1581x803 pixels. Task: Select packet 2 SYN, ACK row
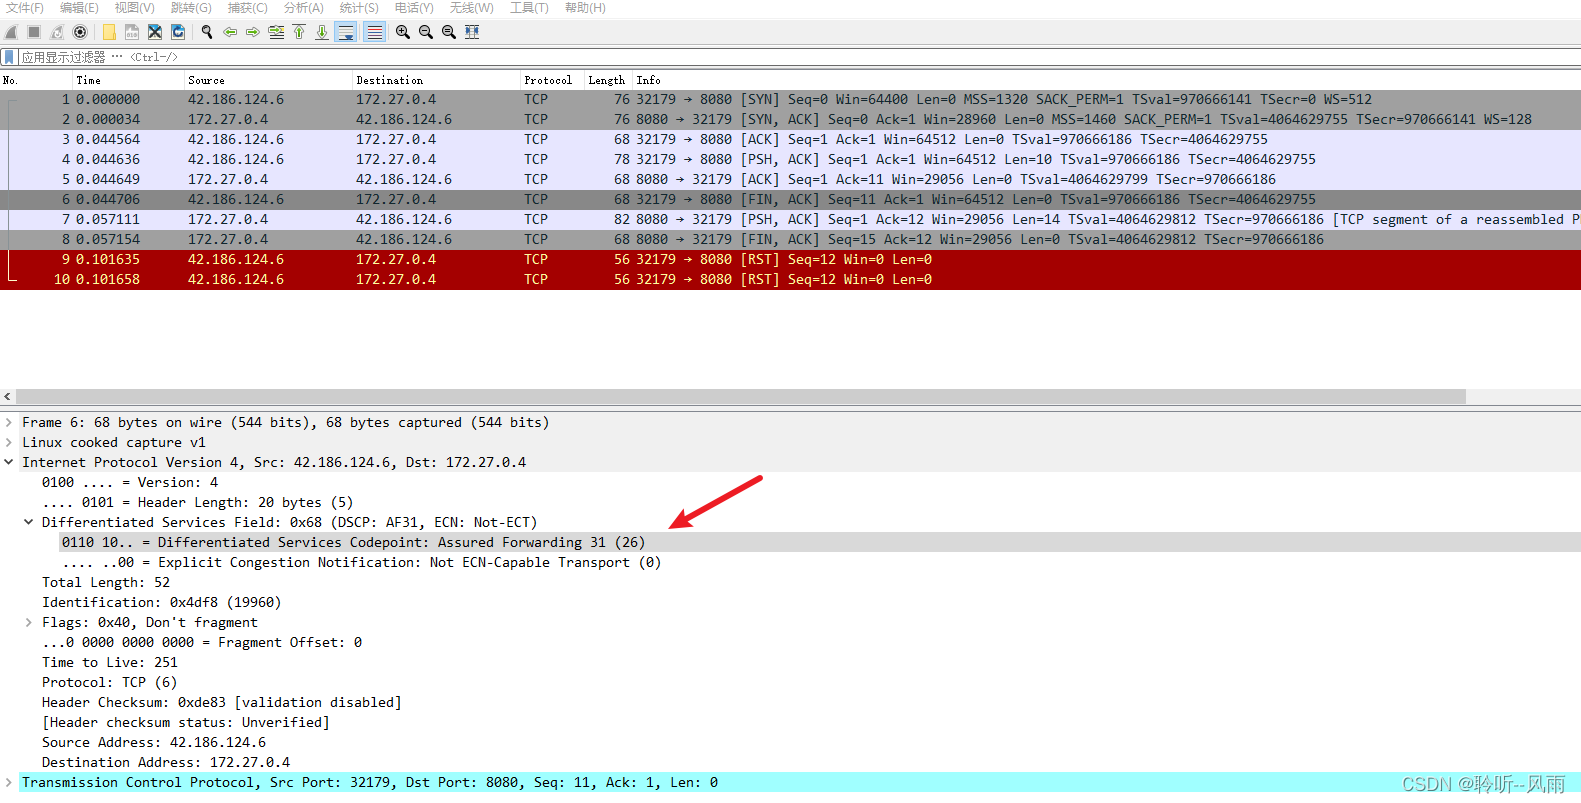point(790,119)
